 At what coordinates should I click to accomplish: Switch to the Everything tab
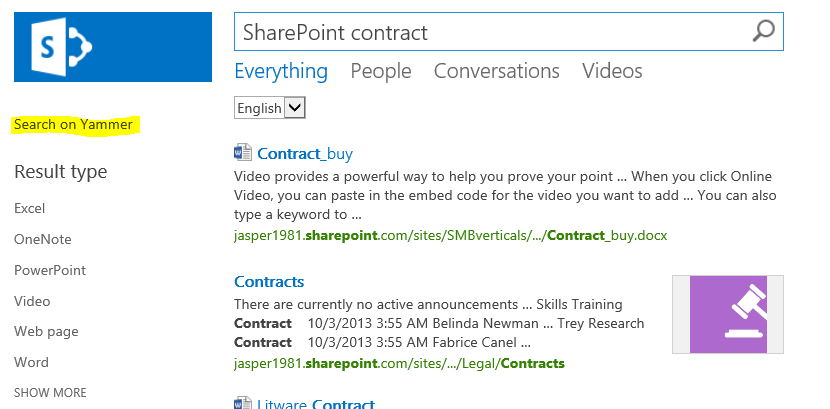click(x=281, y=71)
